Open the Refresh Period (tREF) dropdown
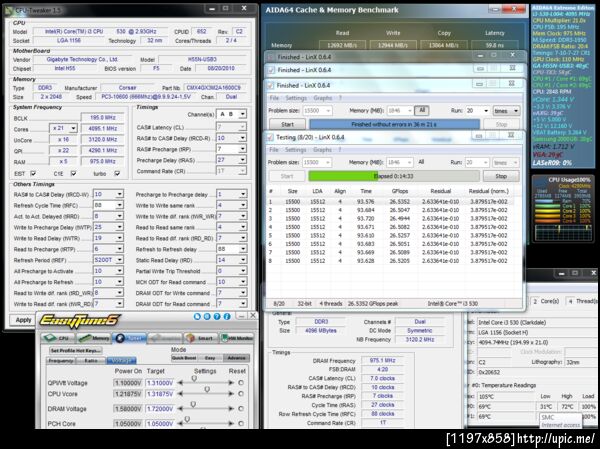The width and height of the screenshot is (600, 449). (119, 260)
